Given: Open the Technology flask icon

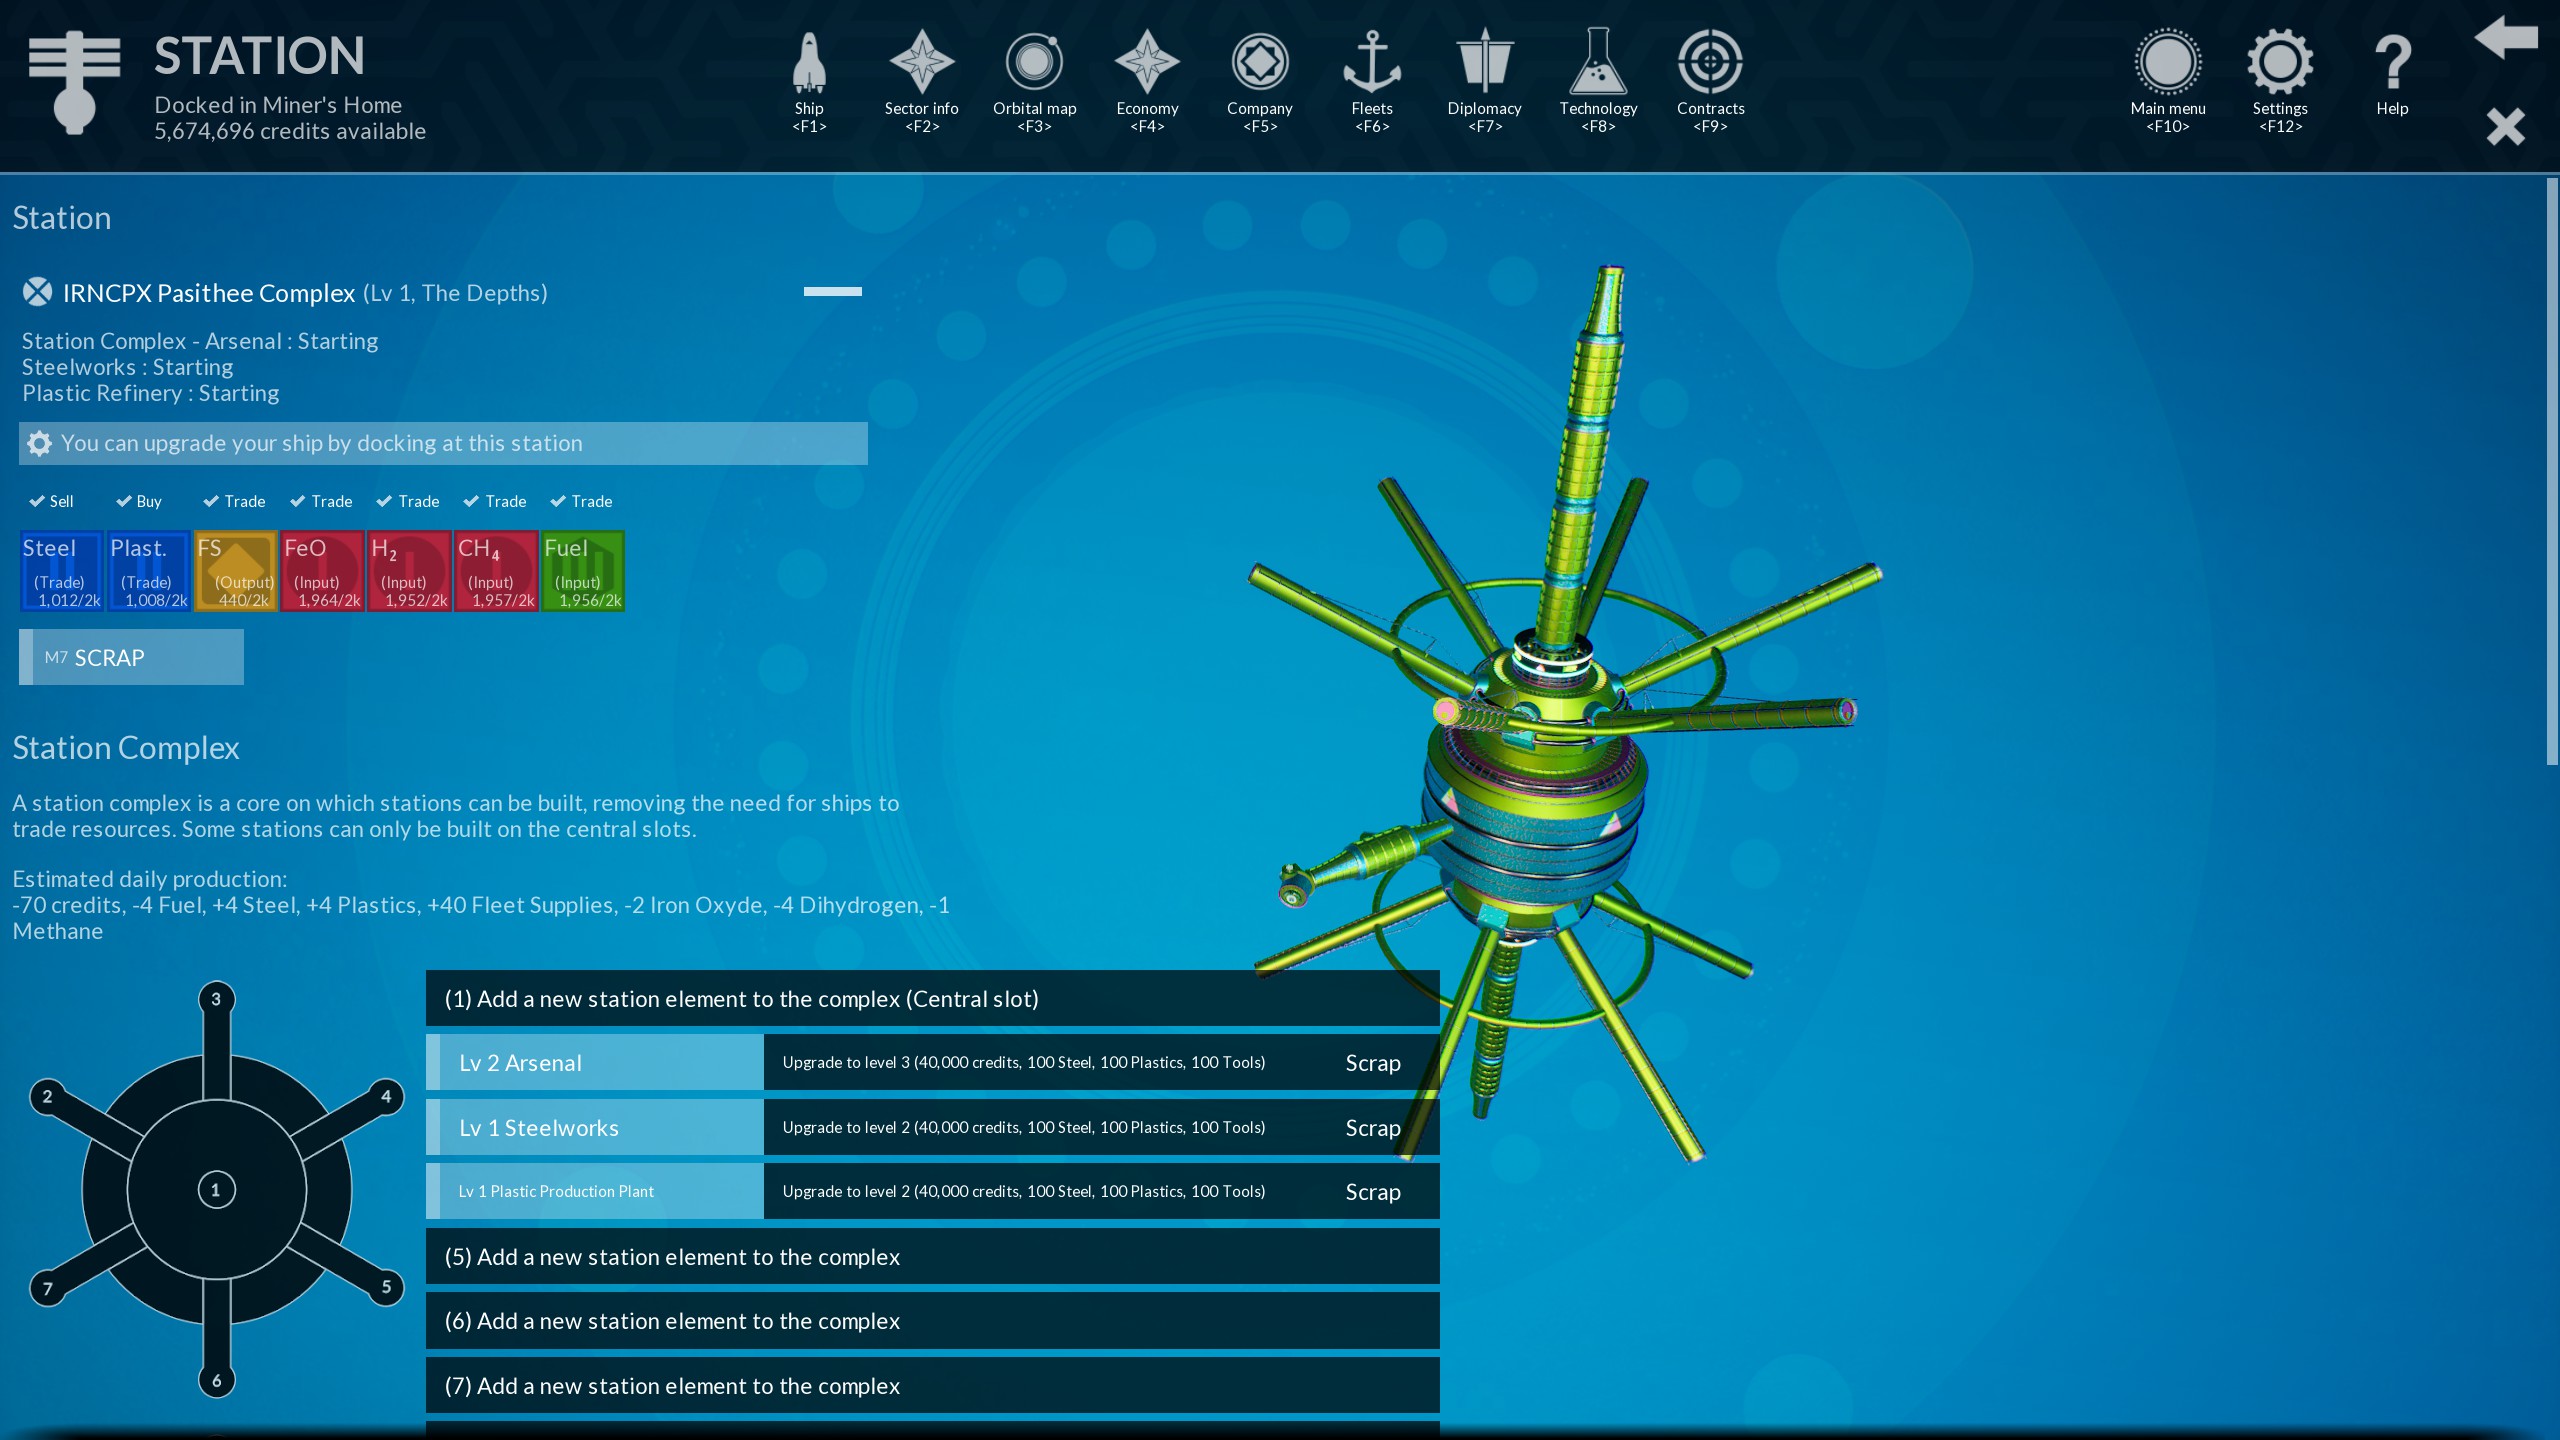Looking at the screenshot, I should pyautogui.click(x=1597, y=64).
